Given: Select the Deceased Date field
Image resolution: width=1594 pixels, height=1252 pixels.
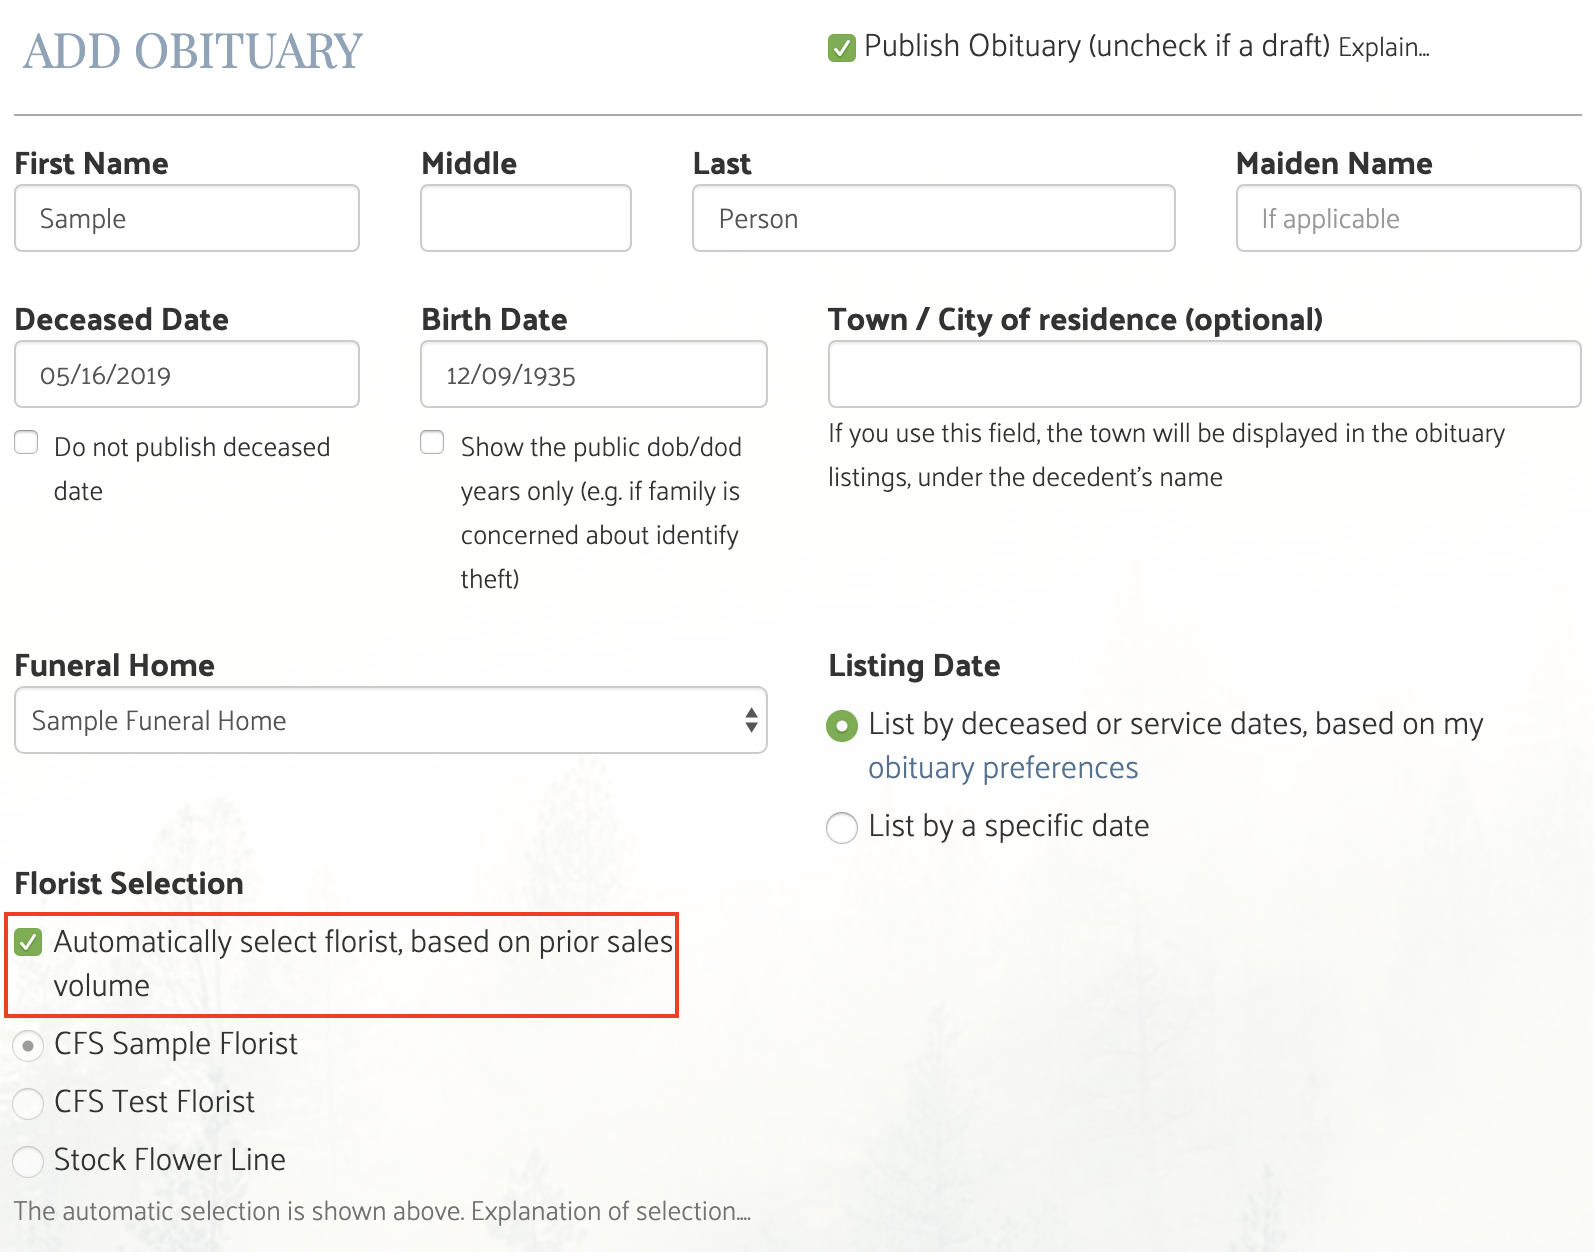Looking at the screenshot, I should click(187, 374).
